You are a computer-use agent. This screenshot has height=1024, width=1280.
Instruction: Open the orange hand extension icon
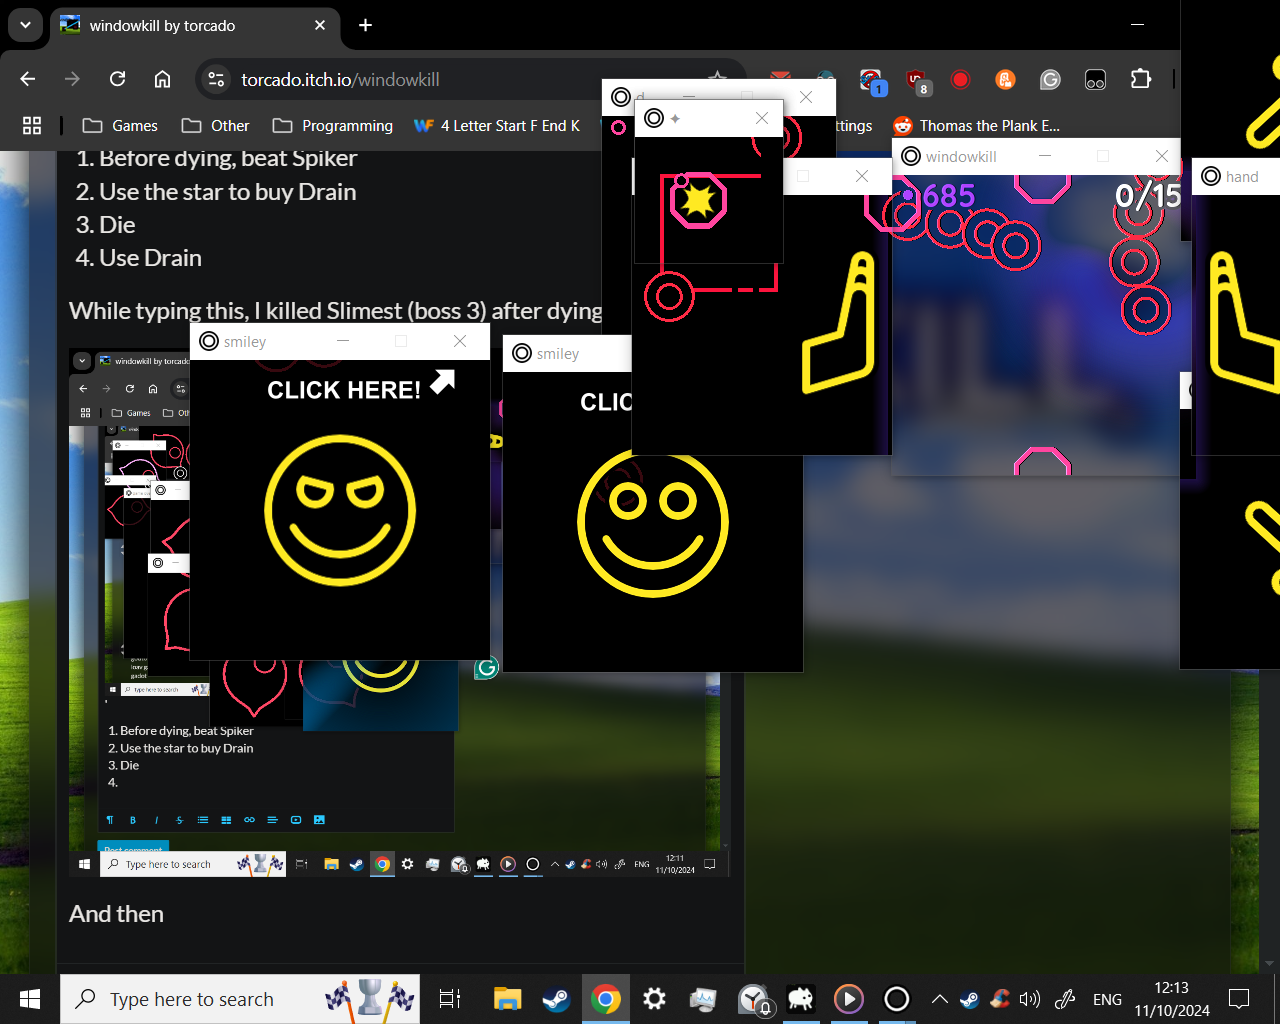[1005, 79]
